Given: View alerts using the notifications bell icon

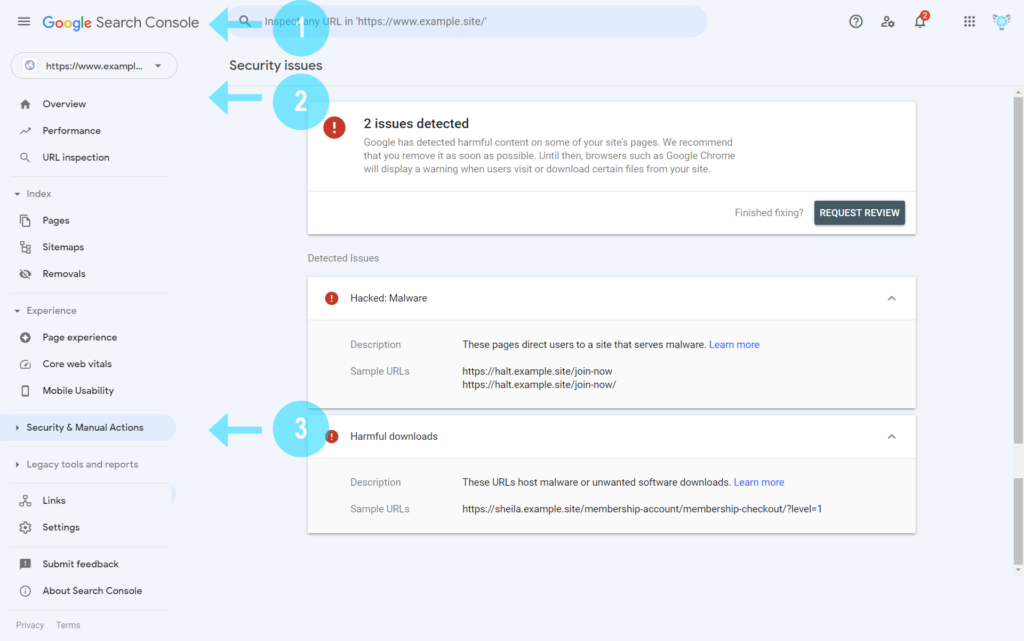Looking at the screenshot, I should pyautogui.click(x=920, y=21).
